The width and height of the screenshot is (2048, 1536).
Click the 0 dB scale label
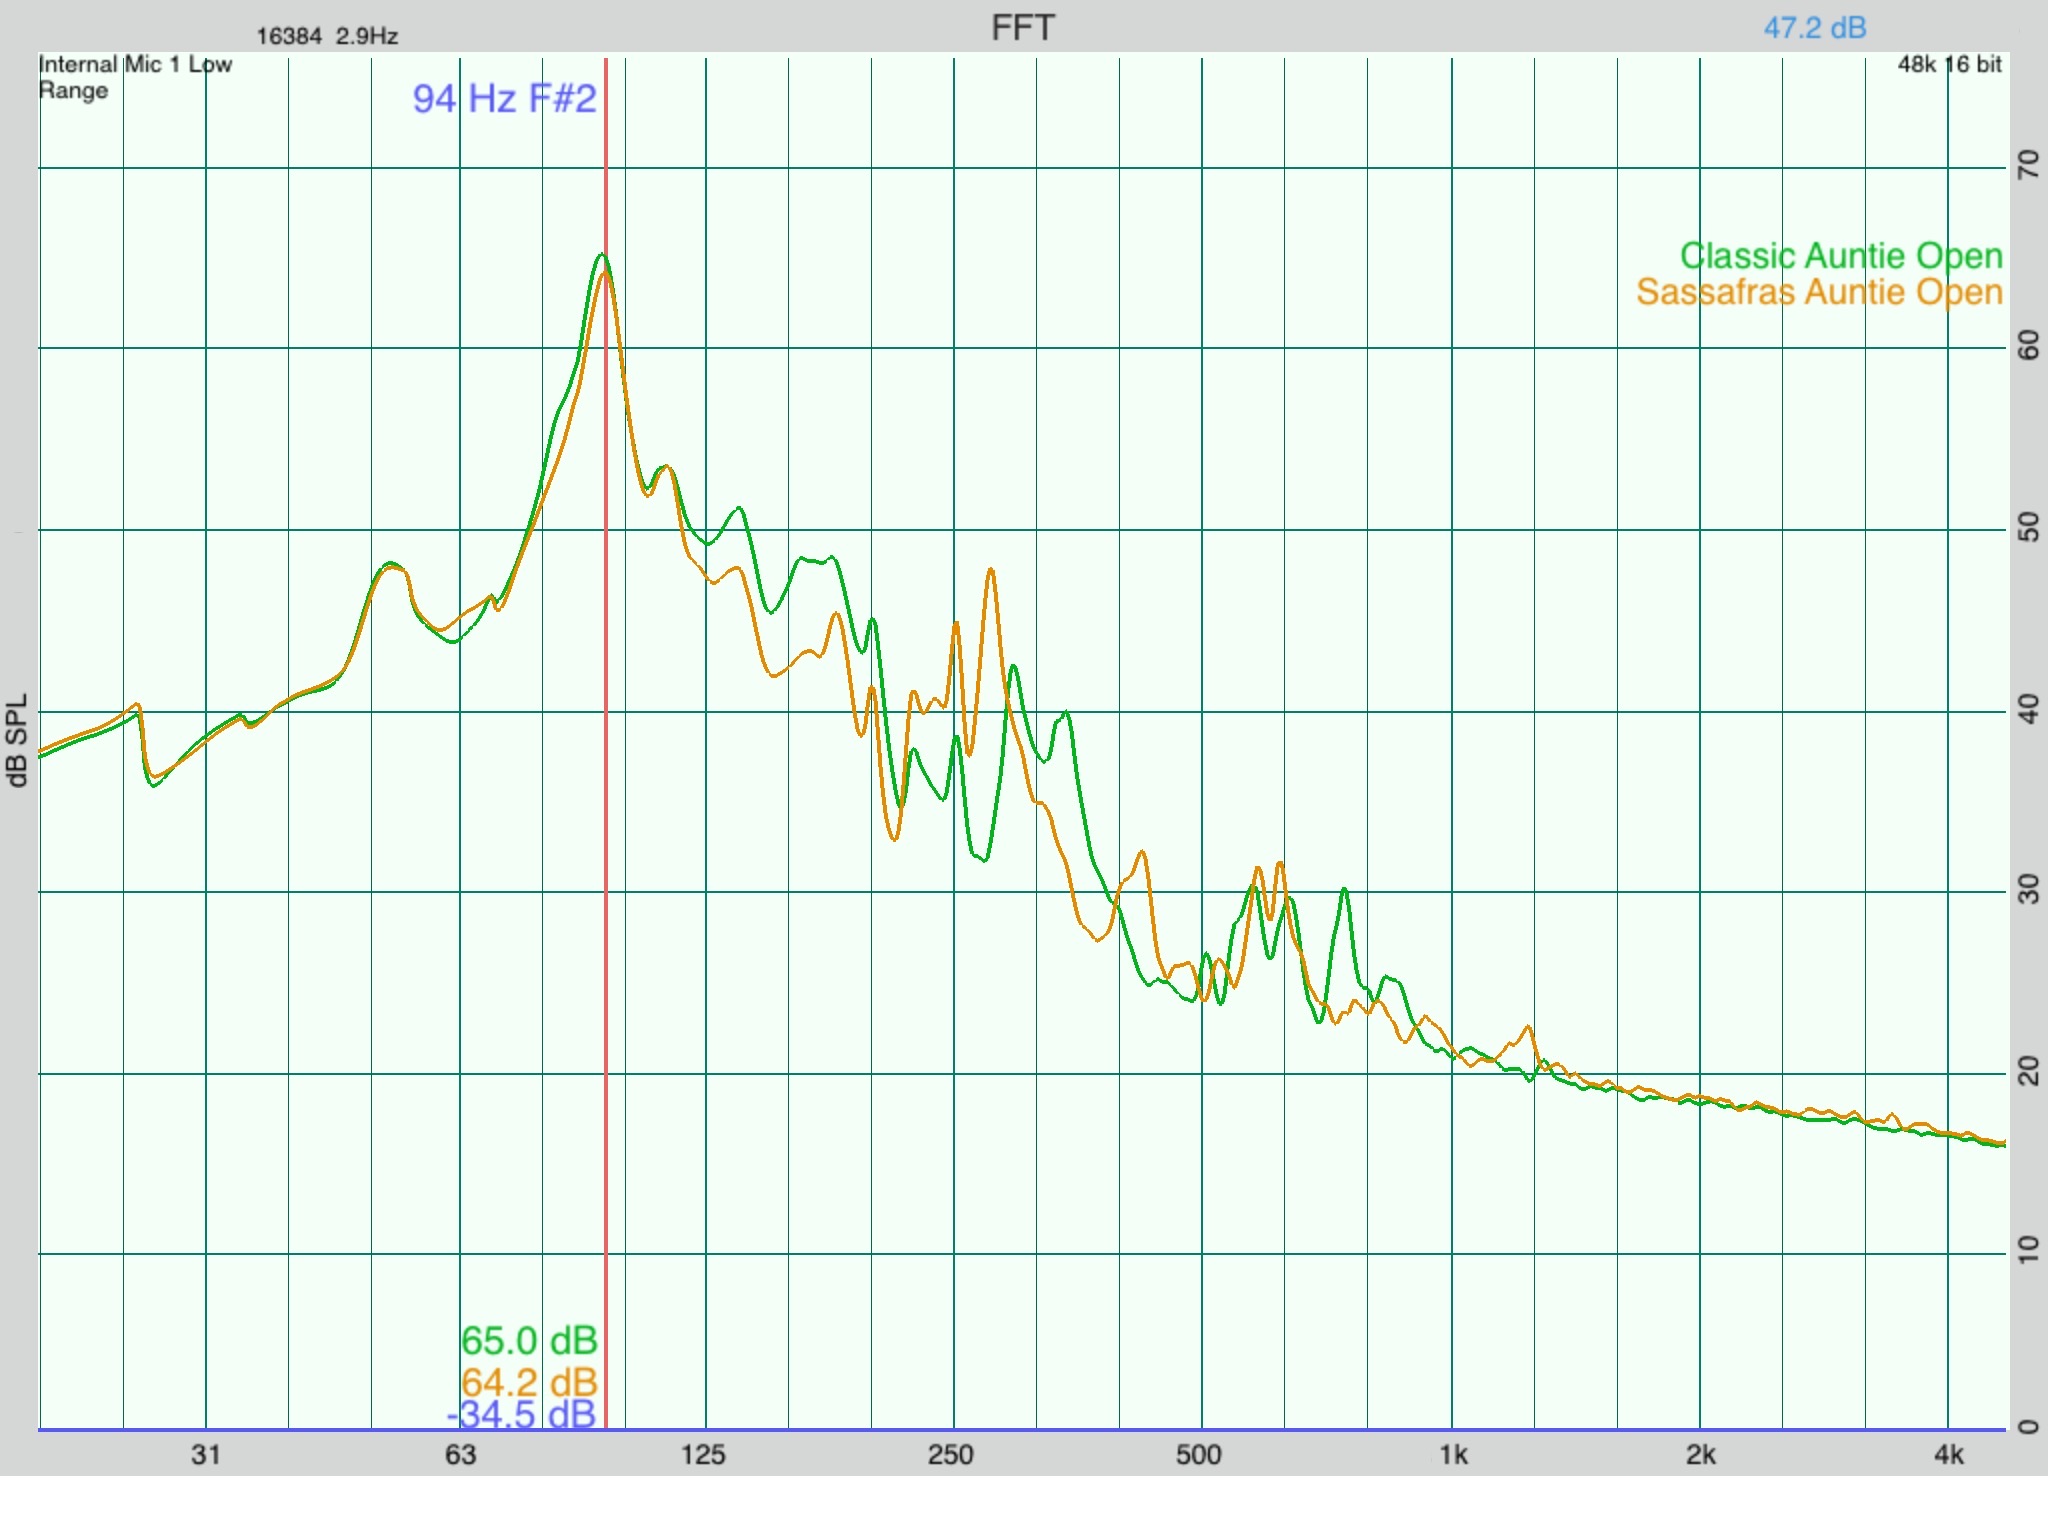2028,1426
